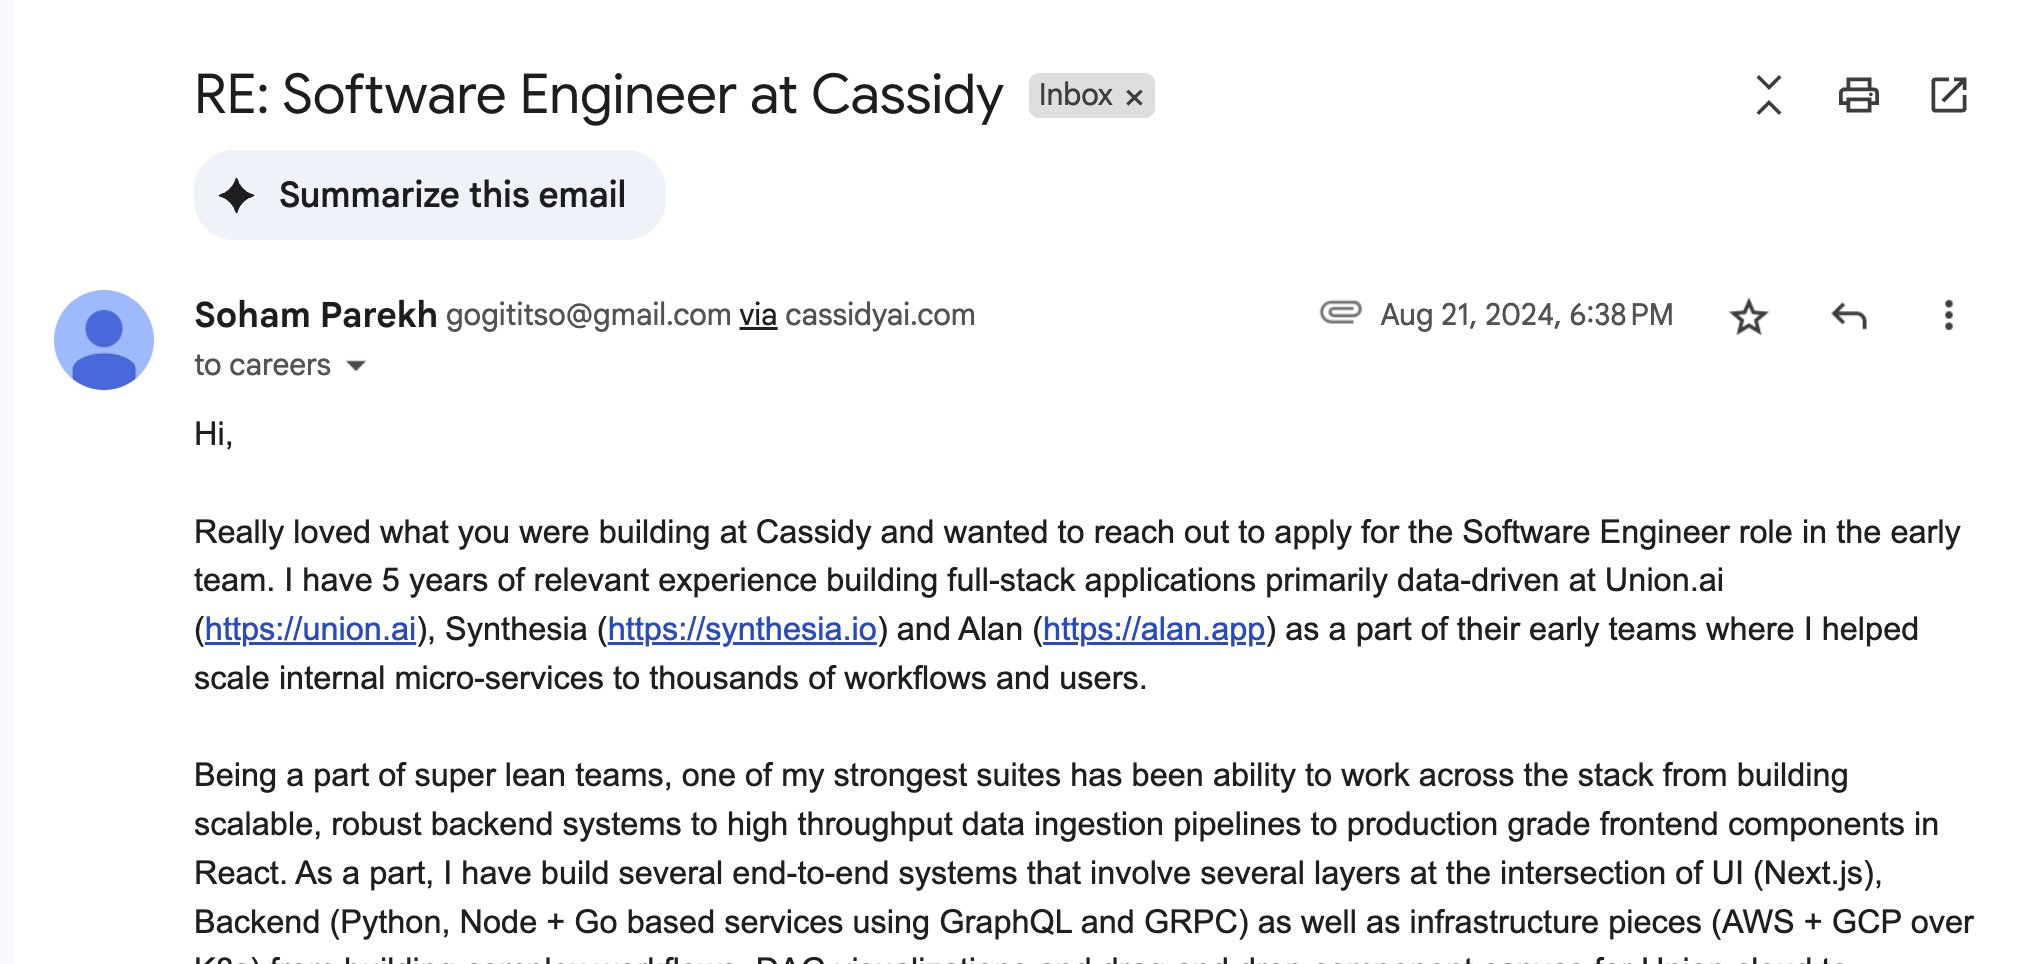Image resolution: width=2022 pixels, height=964 pixels.
Task: Click the Summarize this email button
Action: click(x=429, y=195)
